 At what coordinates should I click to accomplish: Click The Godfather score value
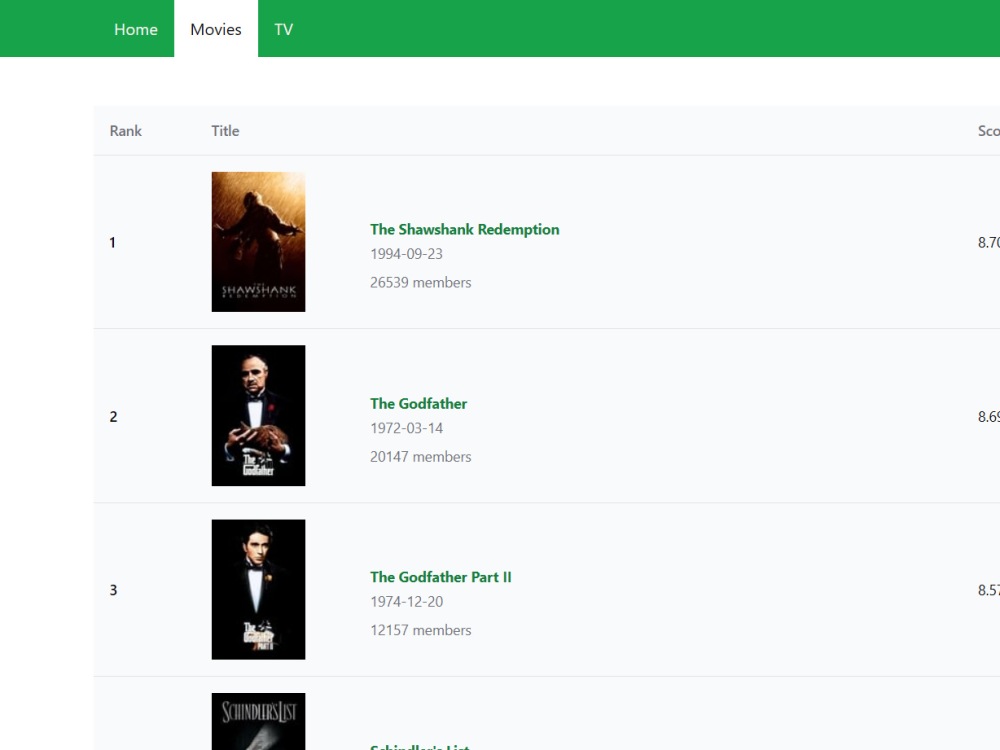(x=989, y=416)
